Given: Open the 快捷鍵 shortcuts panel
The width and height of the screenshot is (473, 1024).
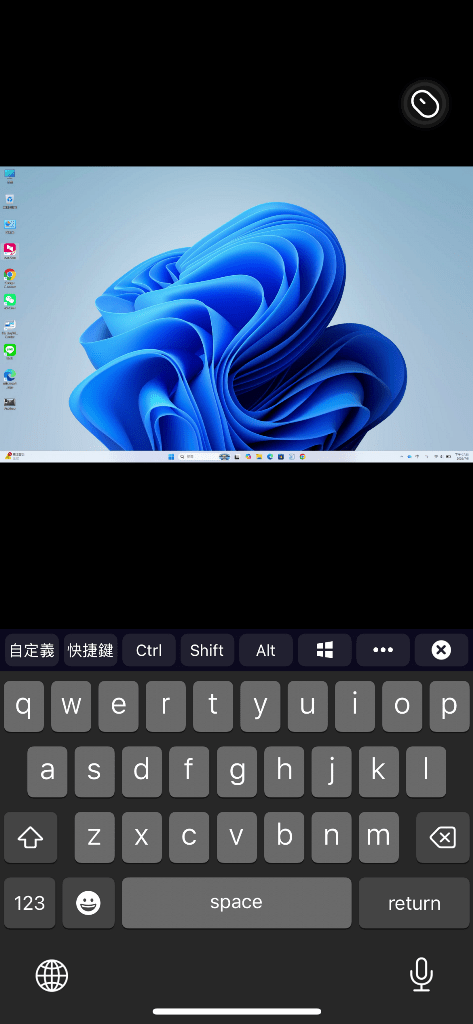Looking at the screenshot, I should click(91, 650).
